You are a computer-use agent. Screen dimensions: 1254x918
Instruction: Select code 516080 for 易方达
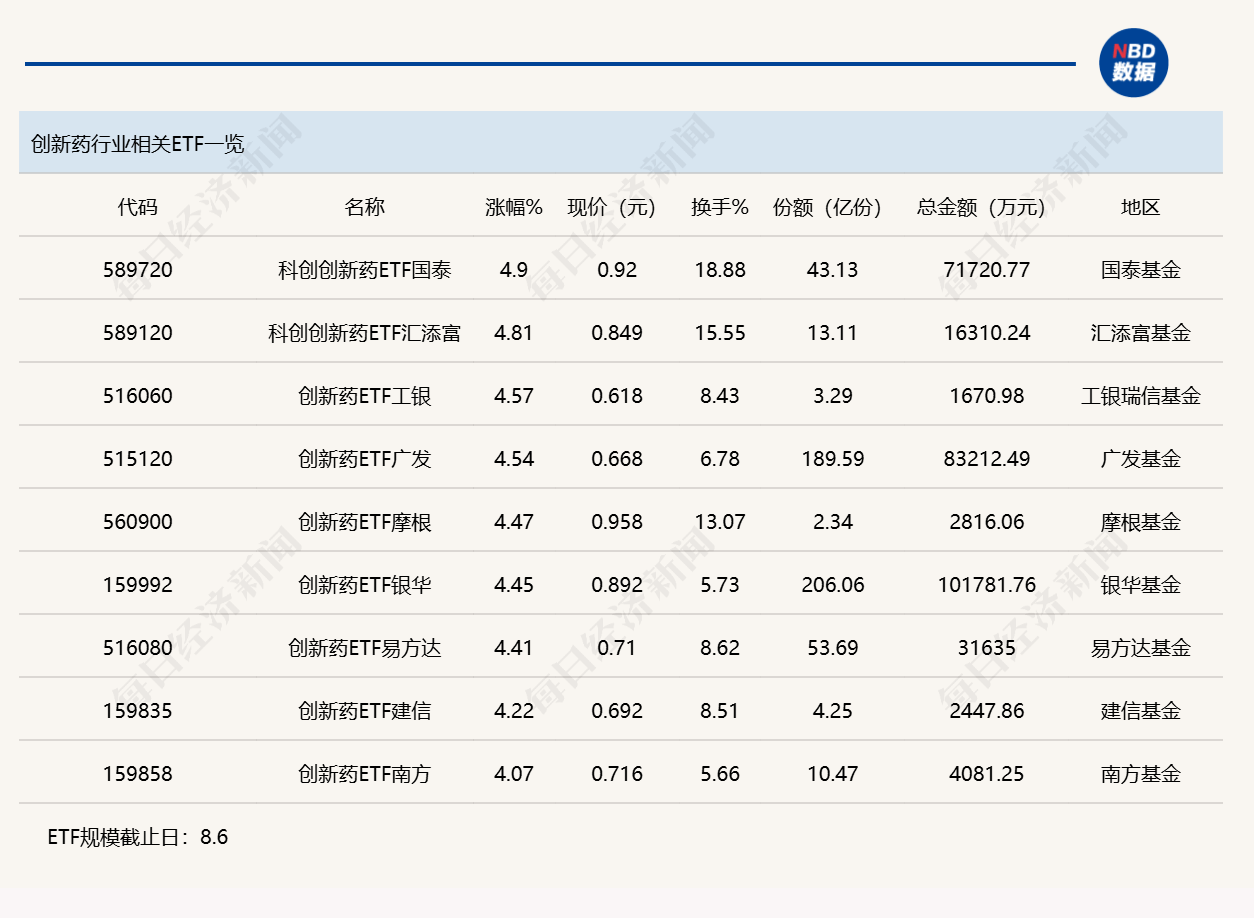(x=138, y=648)
